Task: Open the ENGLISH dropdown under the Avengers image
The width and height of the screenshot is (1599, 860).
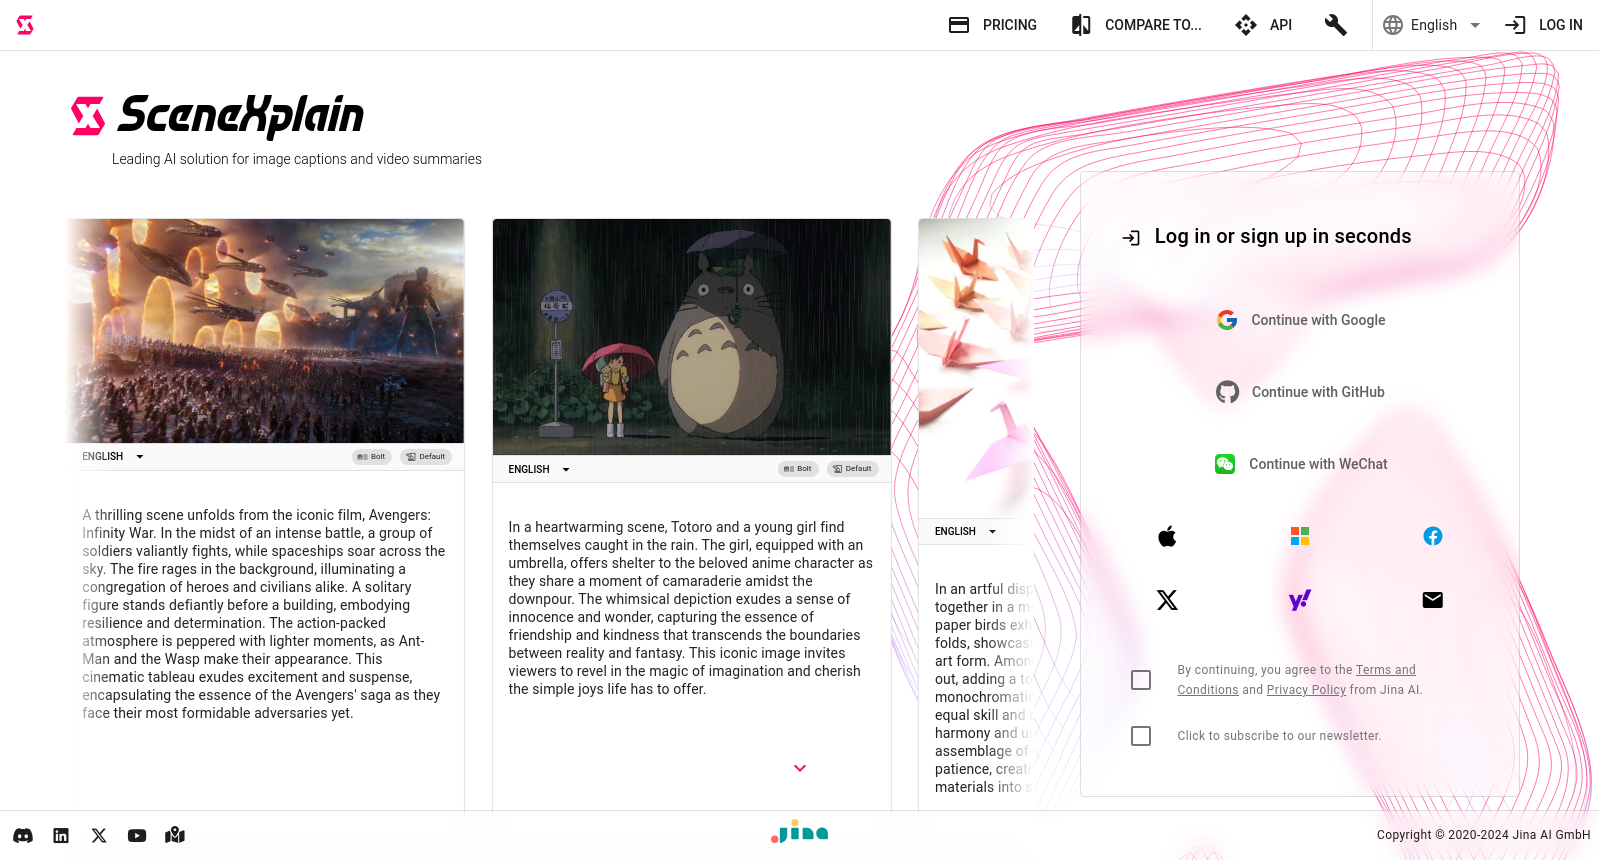Action: pyautogui.click(x=113, y=457)
